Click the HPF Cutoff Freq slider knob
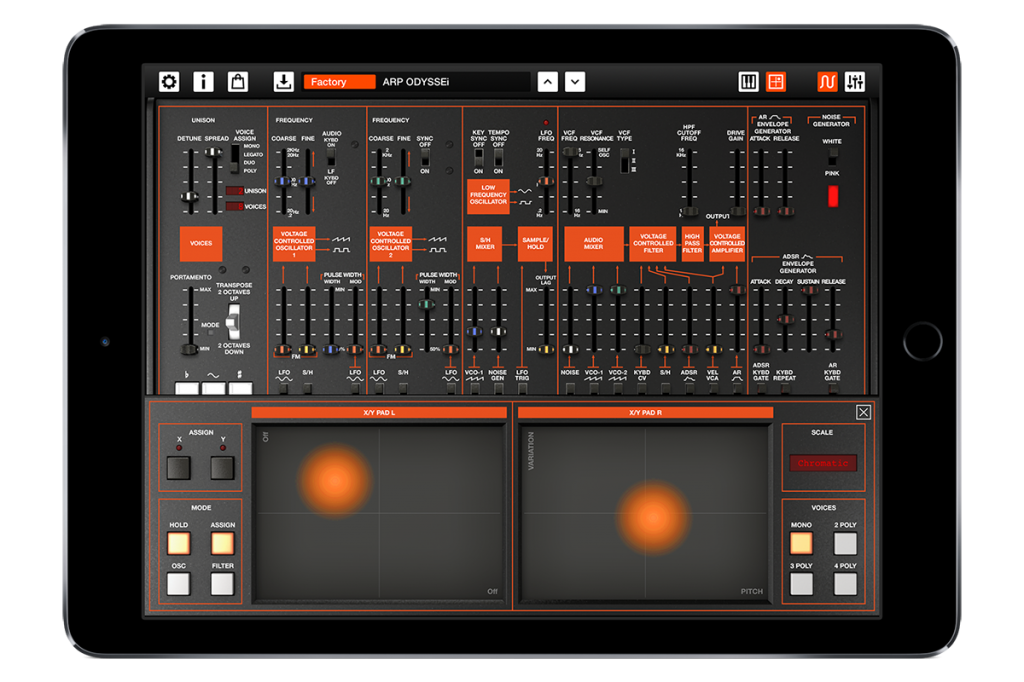The height and width of the screenshot is (682, 1024). click(688, 211)
